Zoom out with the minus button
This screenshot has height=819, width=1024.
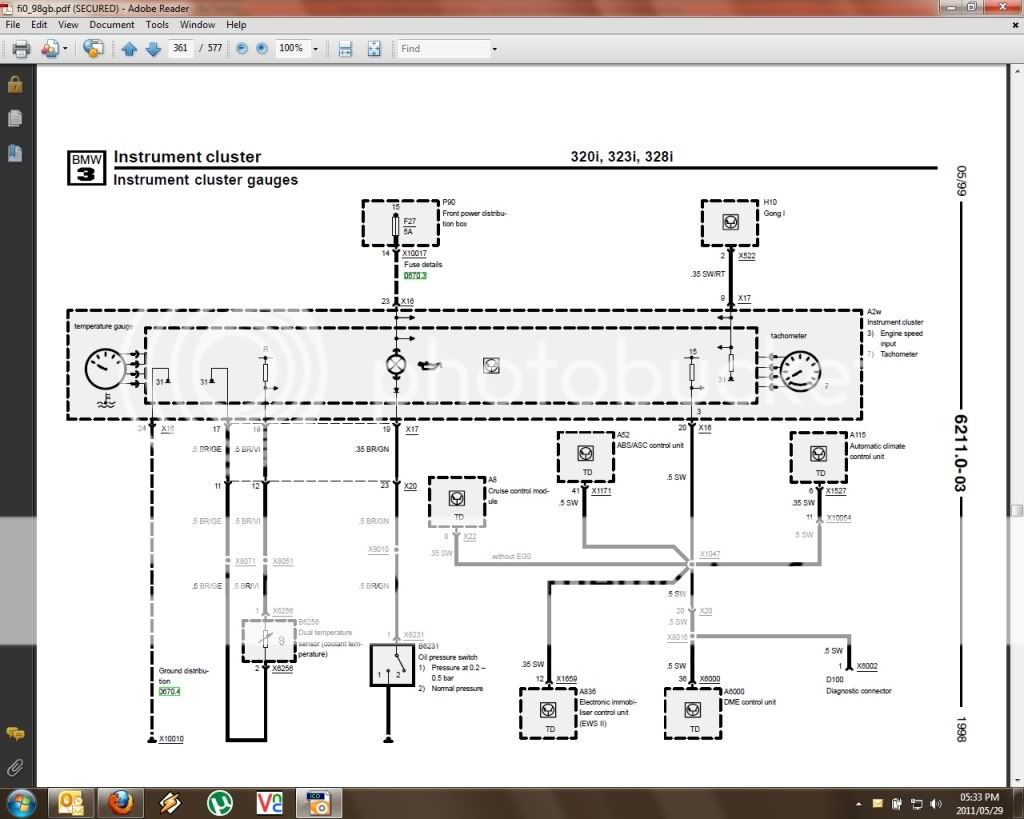point(242,48)
